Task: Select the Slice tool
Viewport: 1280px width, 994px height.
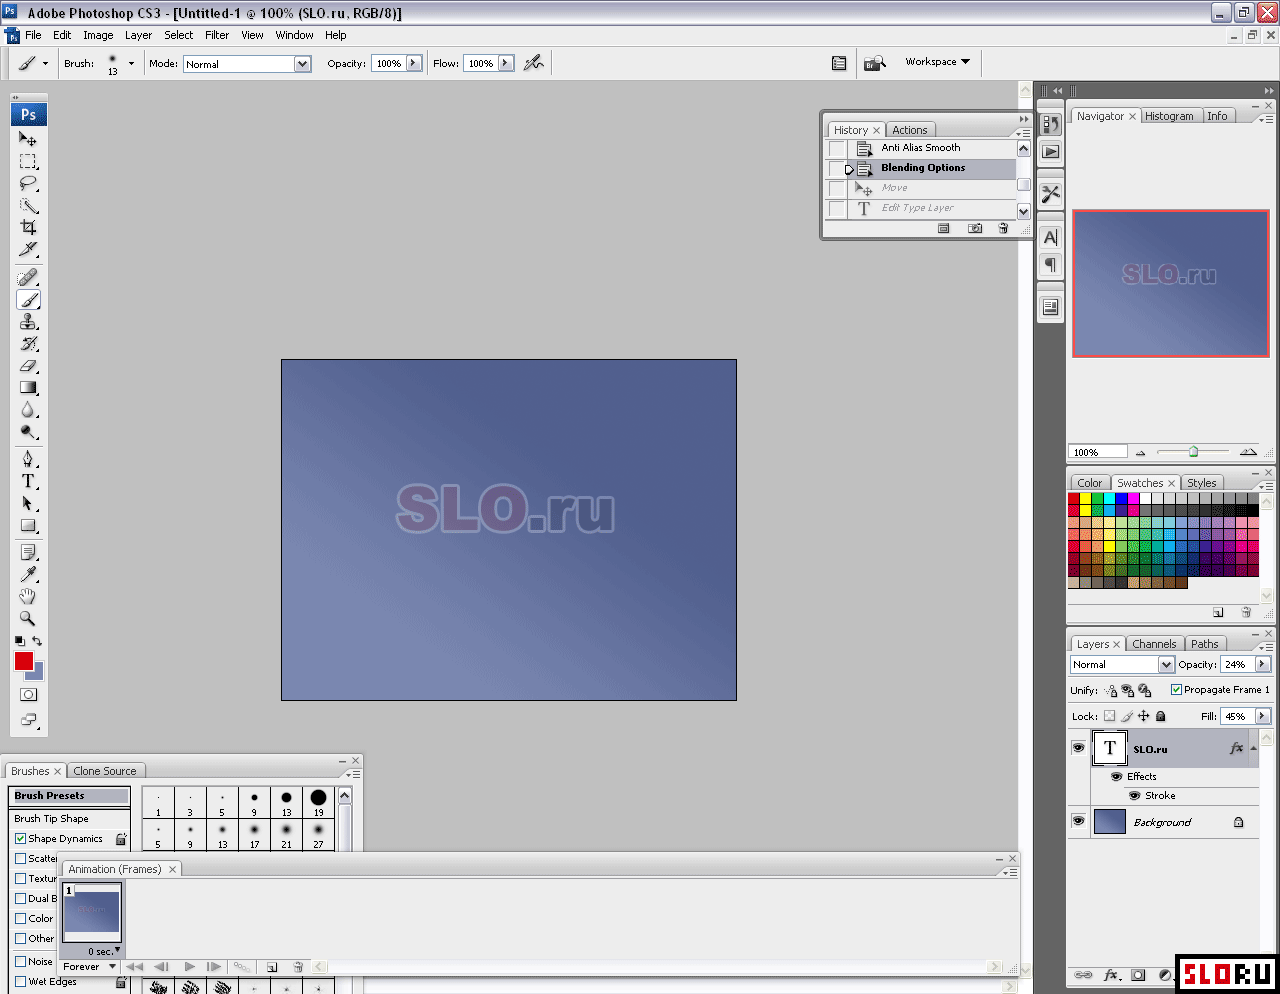Action: point(28,249)
